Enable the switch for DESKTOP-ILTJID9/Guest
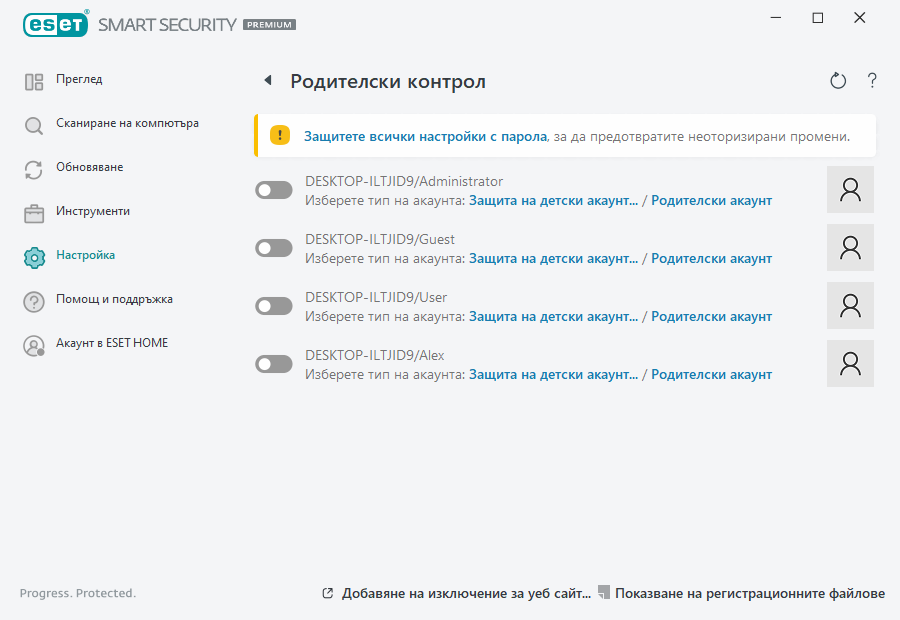The height and width of the screenshot is (620, 900). coord(273,247)
